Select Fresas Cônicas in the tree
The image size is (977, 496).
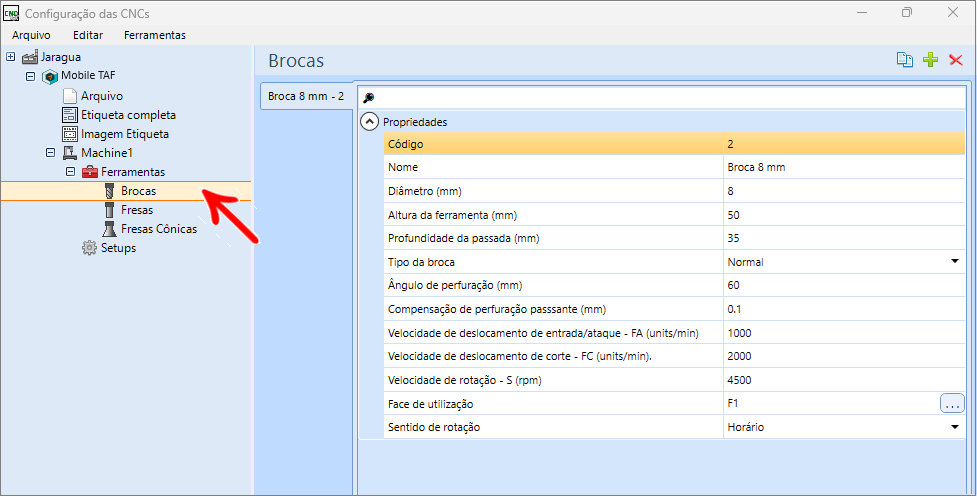tap(159, 229)
